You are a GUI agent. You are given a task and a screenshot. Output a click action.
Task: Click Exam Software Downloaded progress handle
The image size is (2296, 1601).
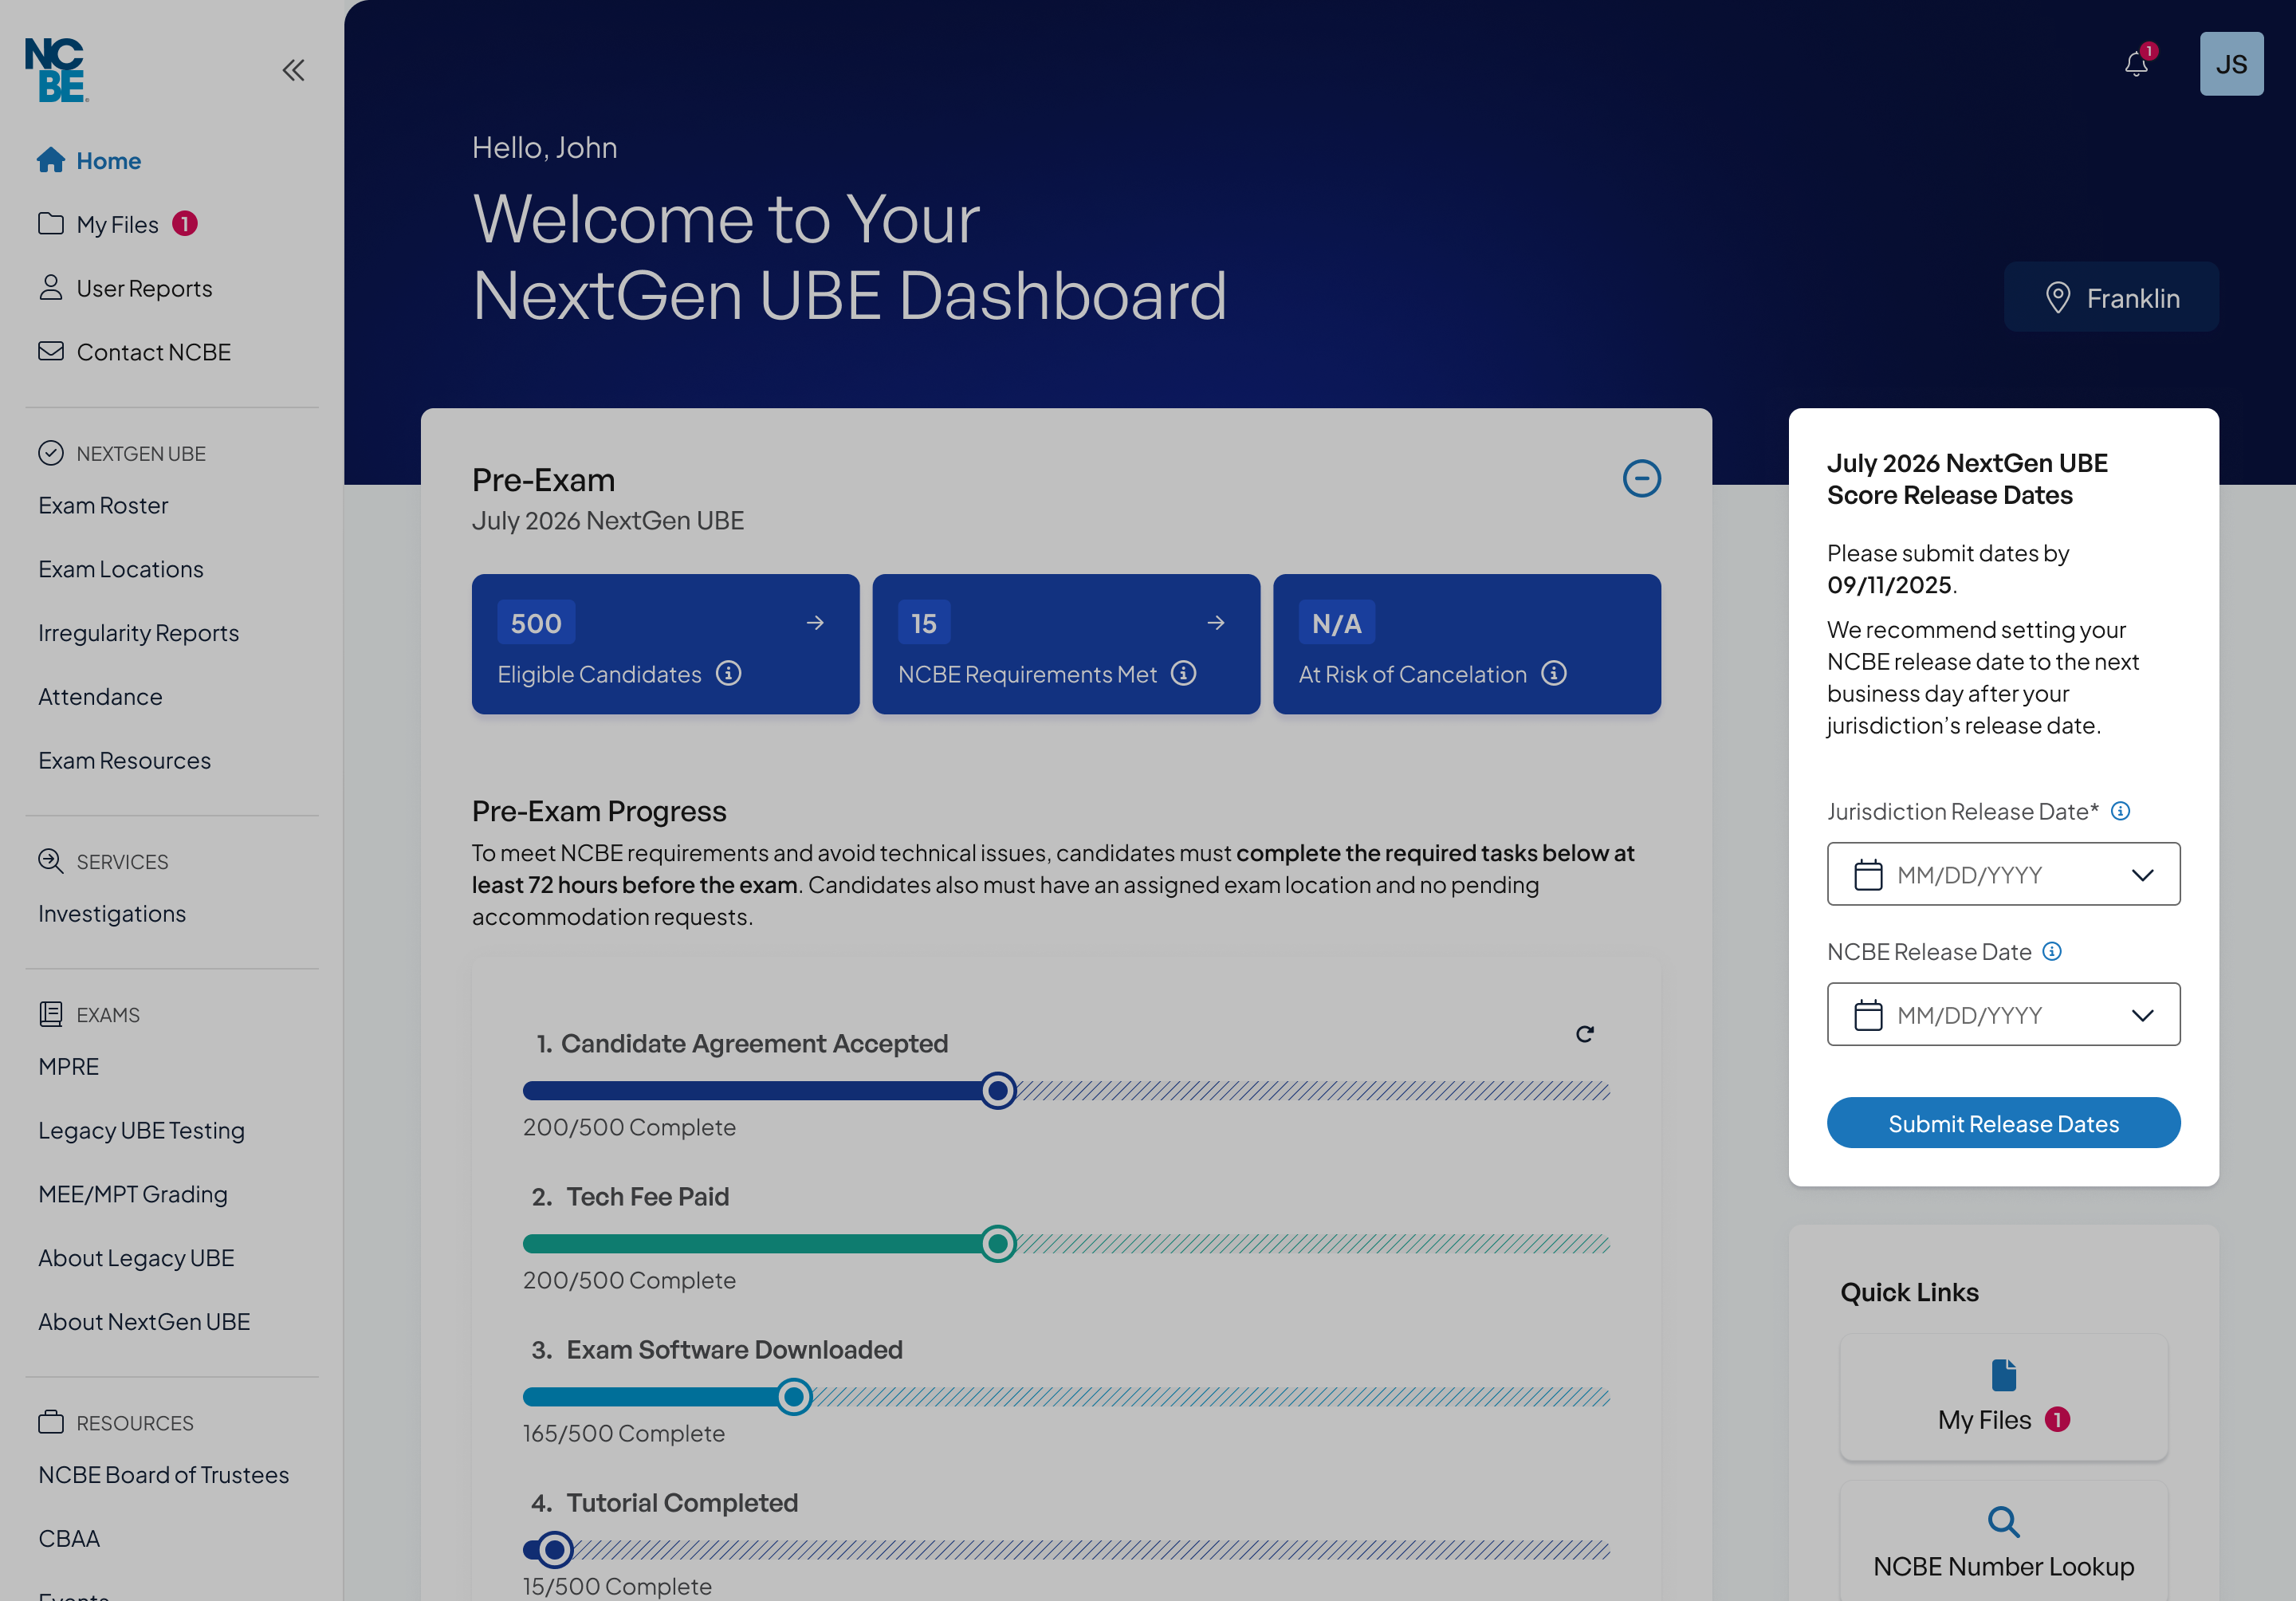tap(794, 1396)
